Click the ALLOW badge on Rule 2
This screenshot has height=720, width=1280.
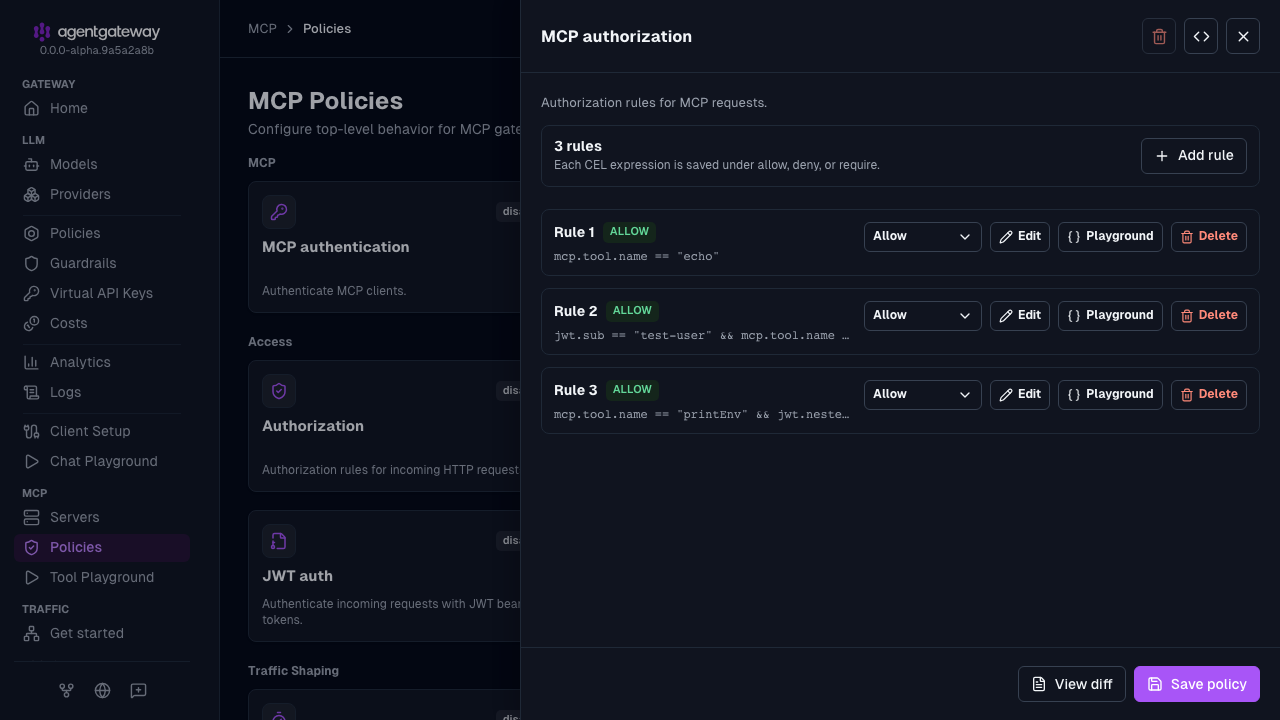click(632, 311)
